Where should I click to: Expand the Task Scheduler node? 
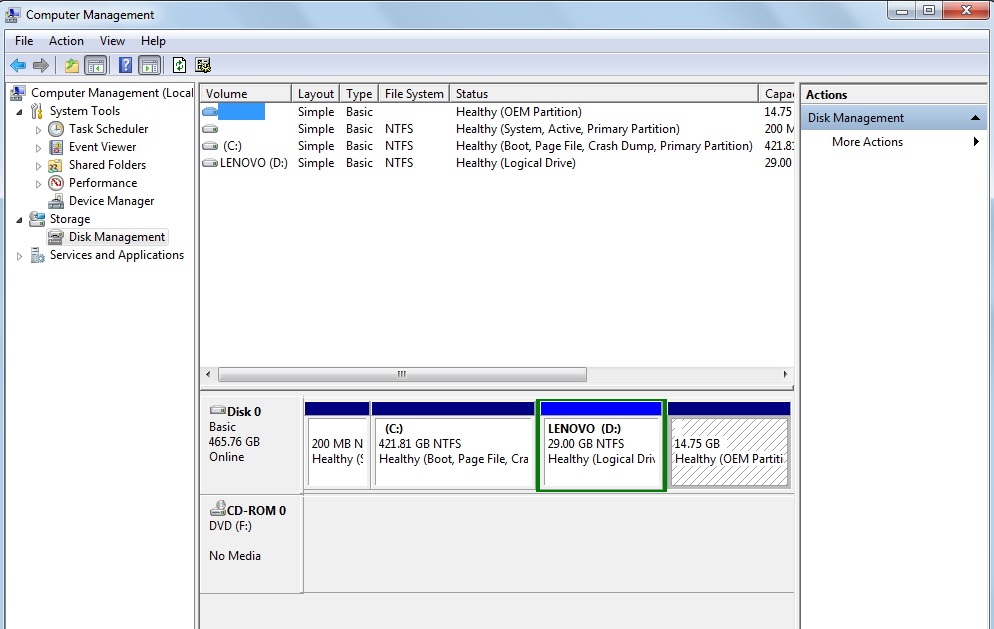coord(38,130)
